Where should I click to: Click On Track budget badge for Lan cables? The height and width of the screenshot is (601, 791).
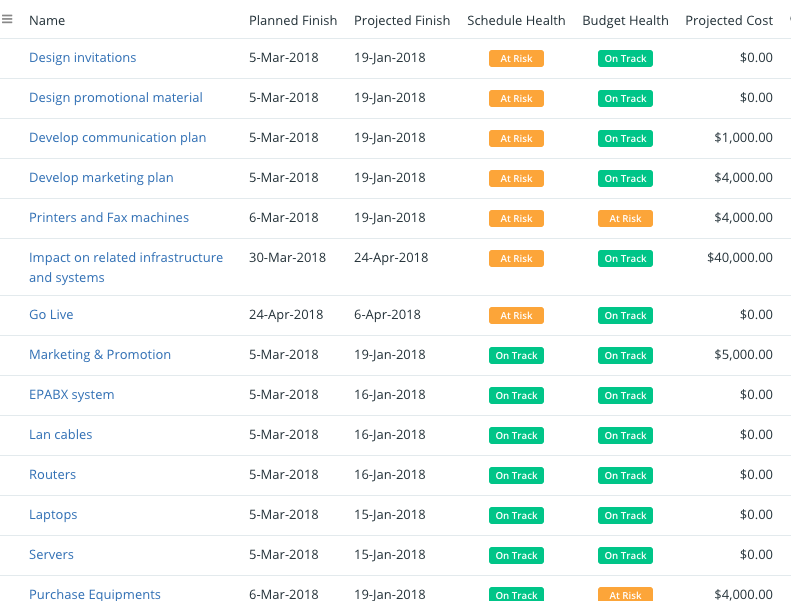click(x=625, y=435)
